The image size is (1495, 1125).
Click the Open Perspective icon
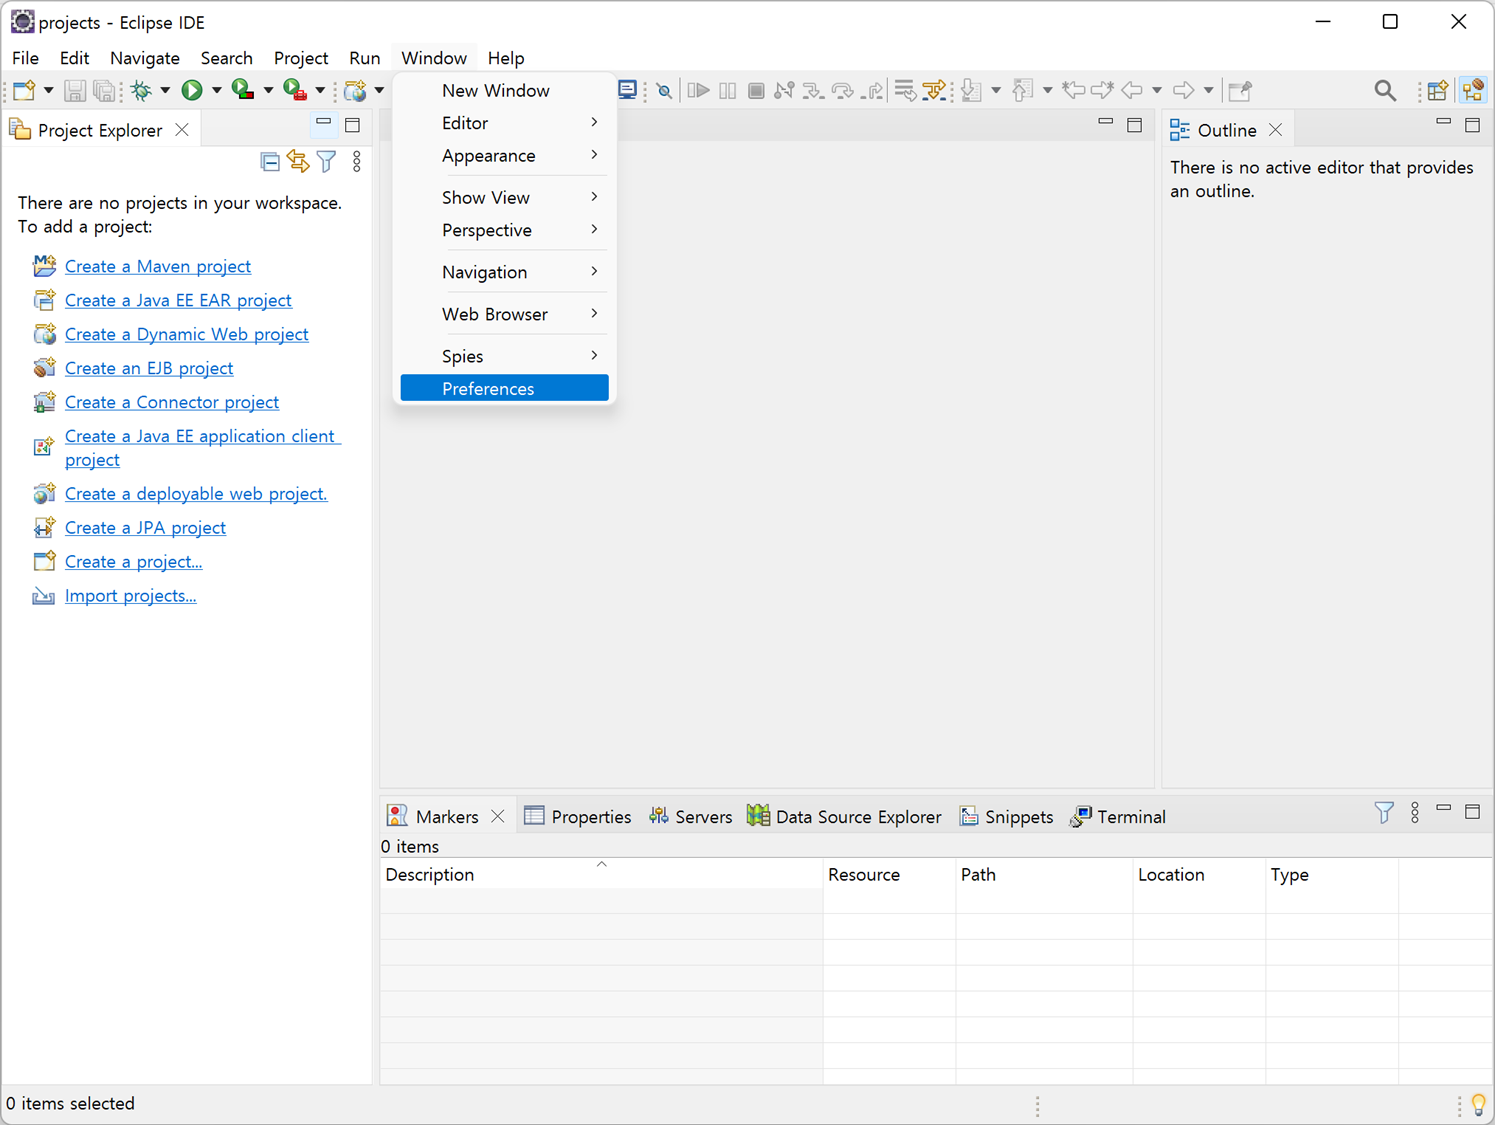[1438, 91]
